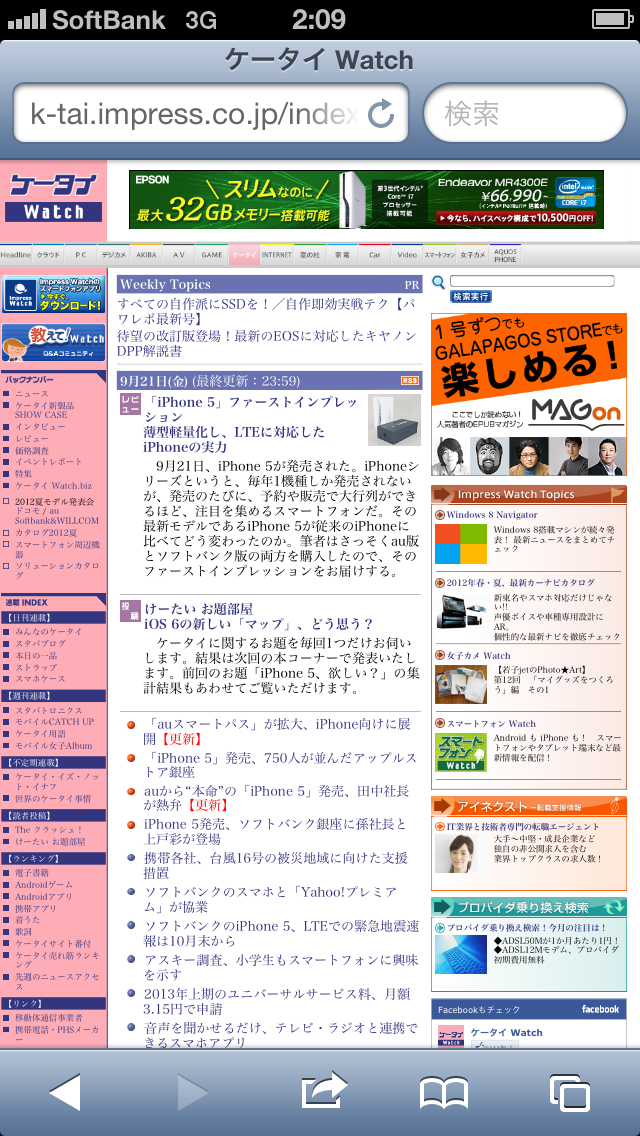Select the Headline tab
Image resolution: width=640 pixels, height=1136 pixels.
[16, 255]
